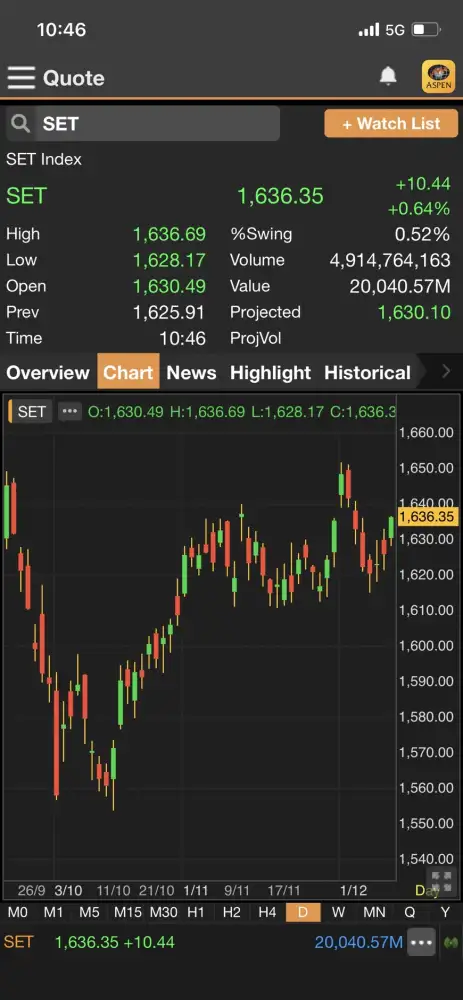Click the 1,636.35 price marker on axis
This screenshot has height=1000, width=463.
point(427,516)
